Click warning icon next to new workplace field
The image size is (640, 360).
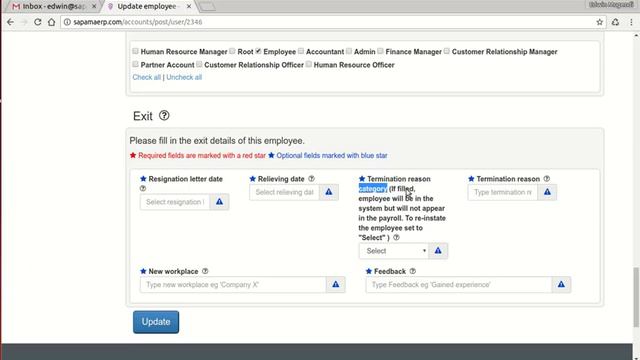(336, 284)
